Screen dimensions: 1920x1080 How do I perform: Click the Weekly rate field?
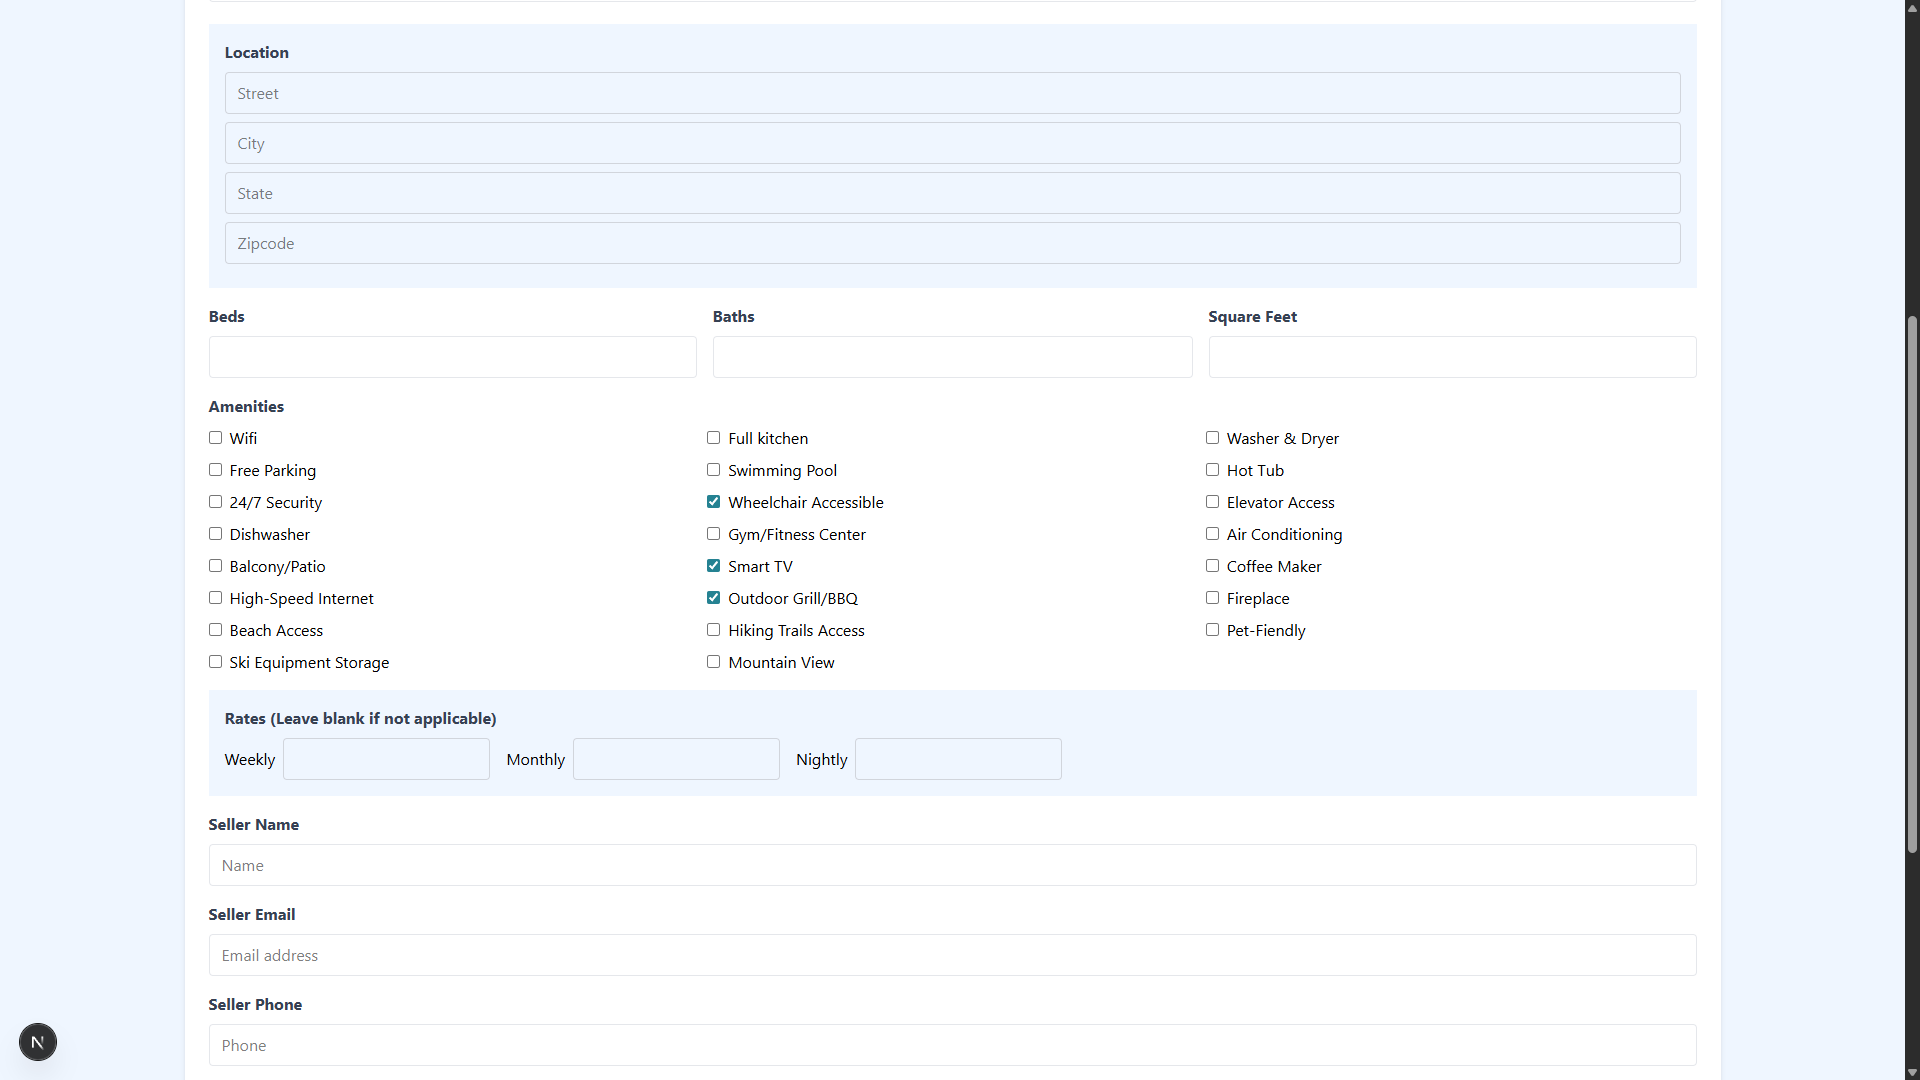(x=386, y=759)
